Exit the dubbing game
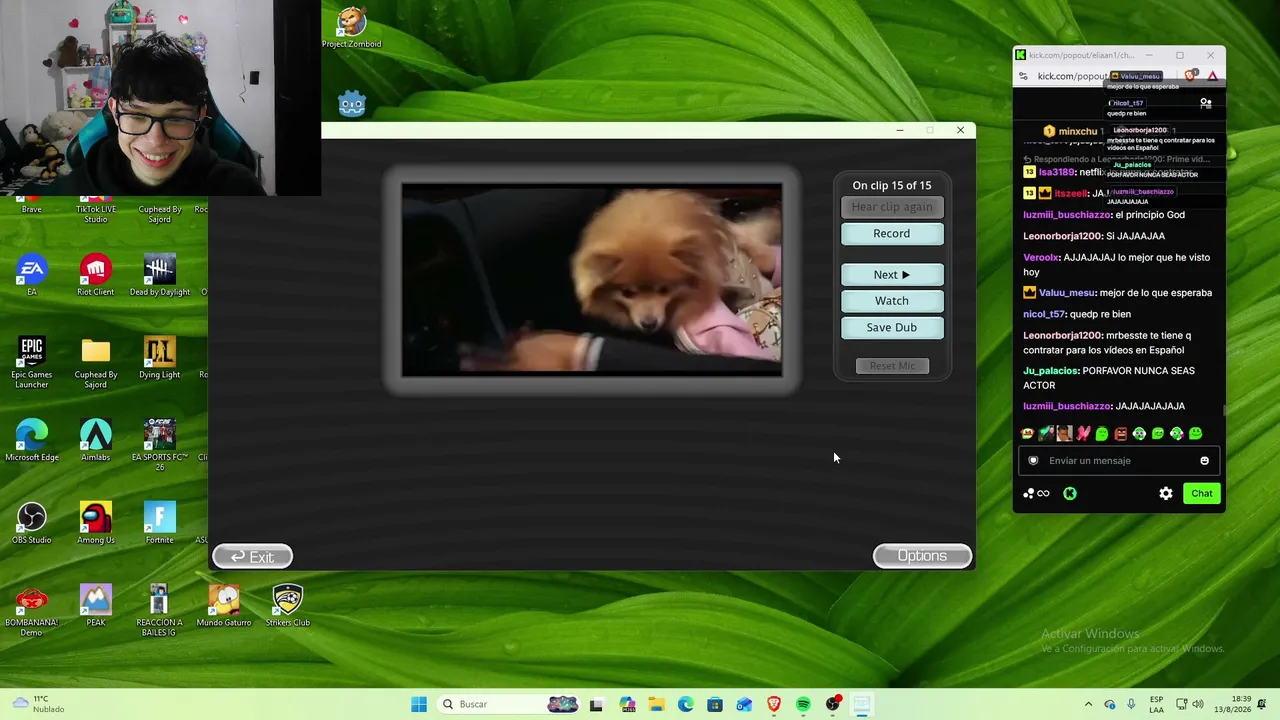Screen dimensions: 1280x720 [253, 557]
